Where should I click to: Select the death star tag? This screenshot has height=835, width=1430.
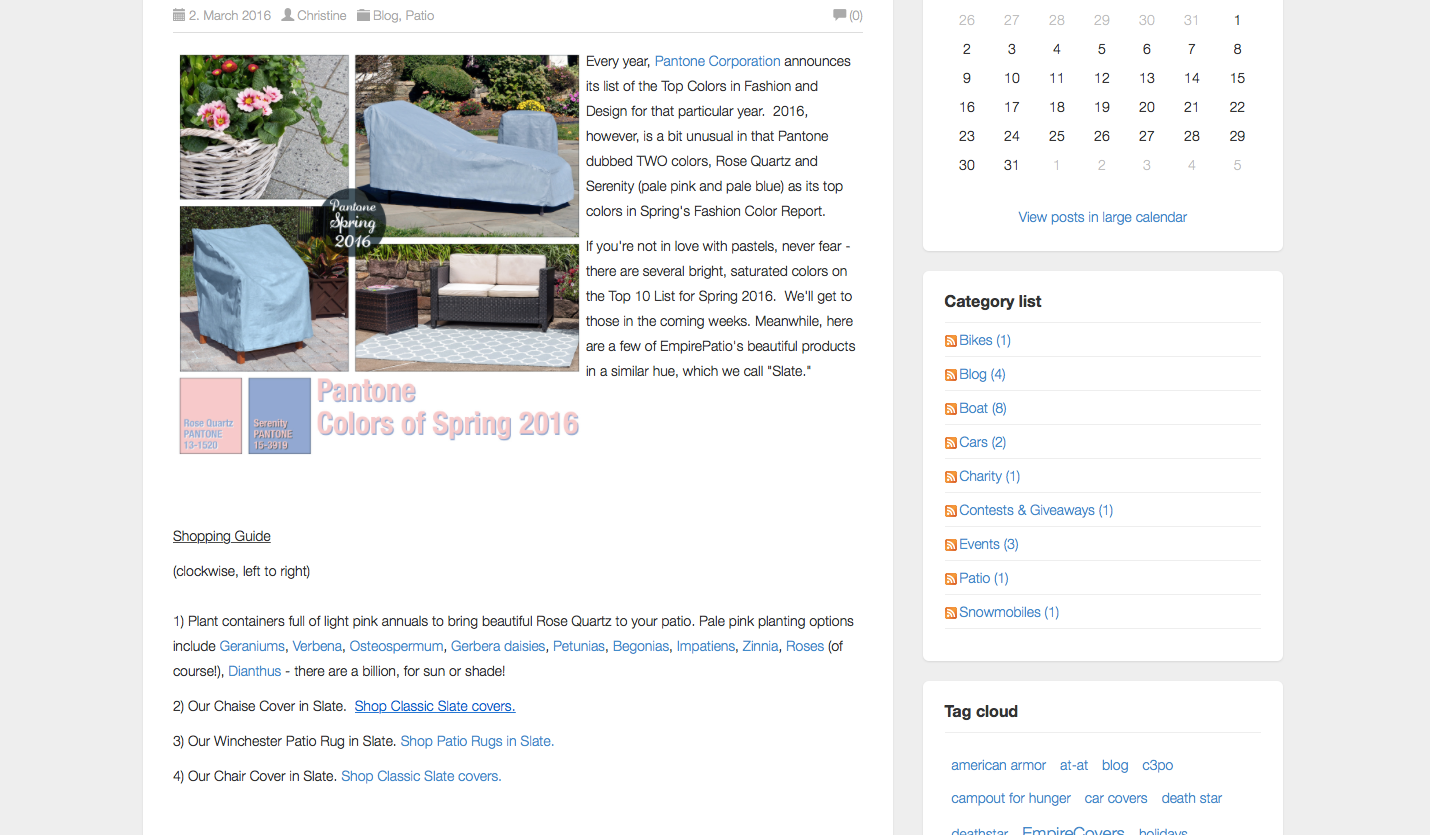1191,798
